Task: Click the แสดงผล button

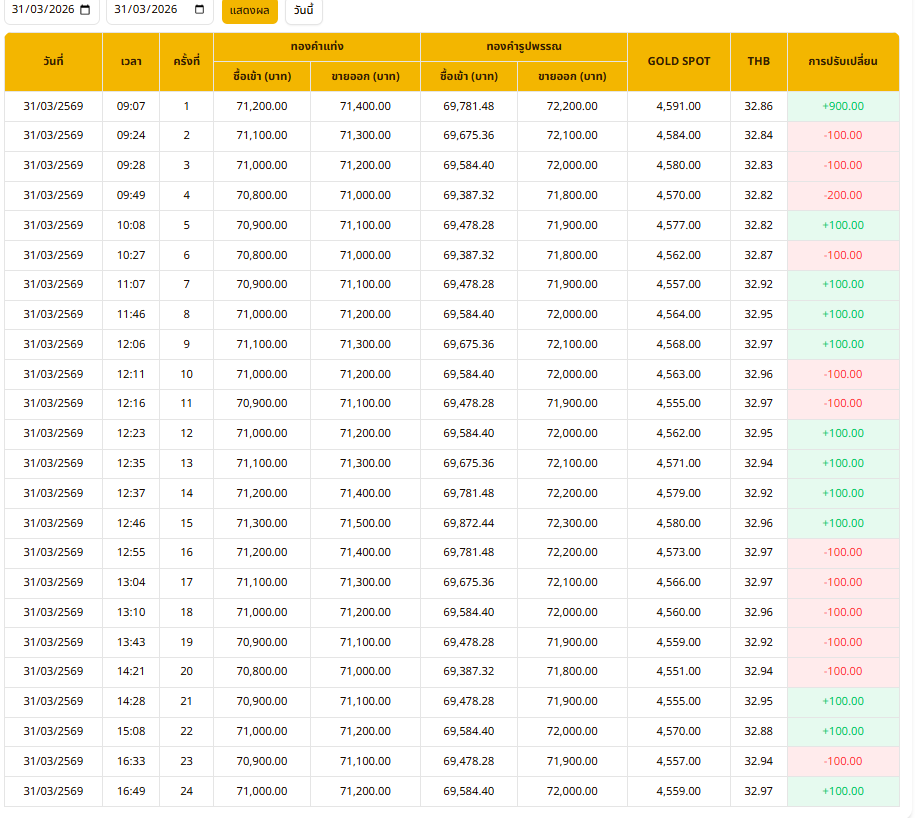Action: pyautogui.click(x=249, y=10)
